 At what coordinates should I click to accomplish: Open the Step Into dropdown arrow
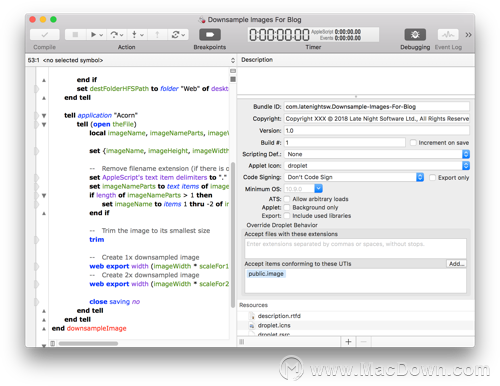tap(142, 35)
